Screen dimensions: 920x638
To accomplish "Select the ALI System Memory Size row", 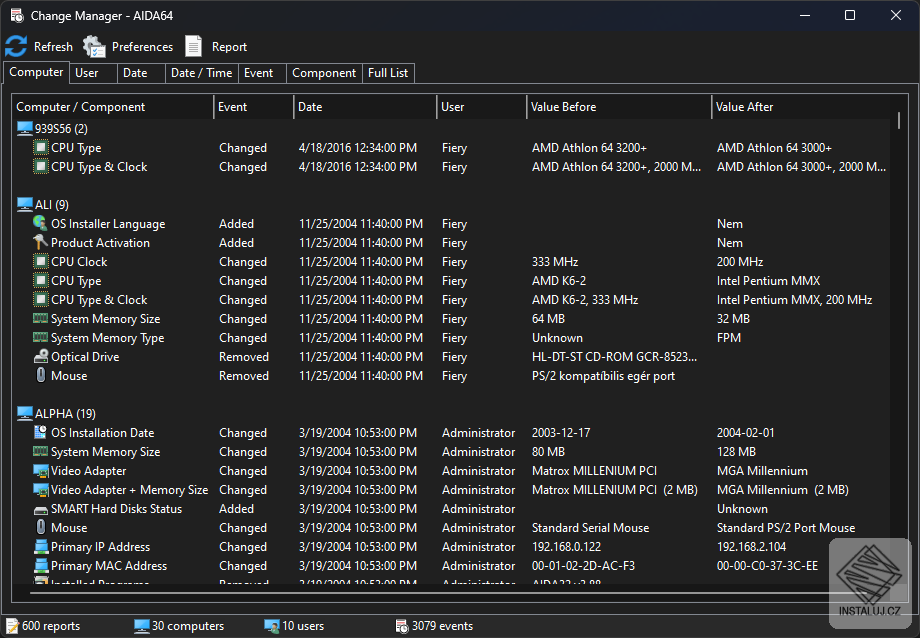I will [x=451, y=318].
